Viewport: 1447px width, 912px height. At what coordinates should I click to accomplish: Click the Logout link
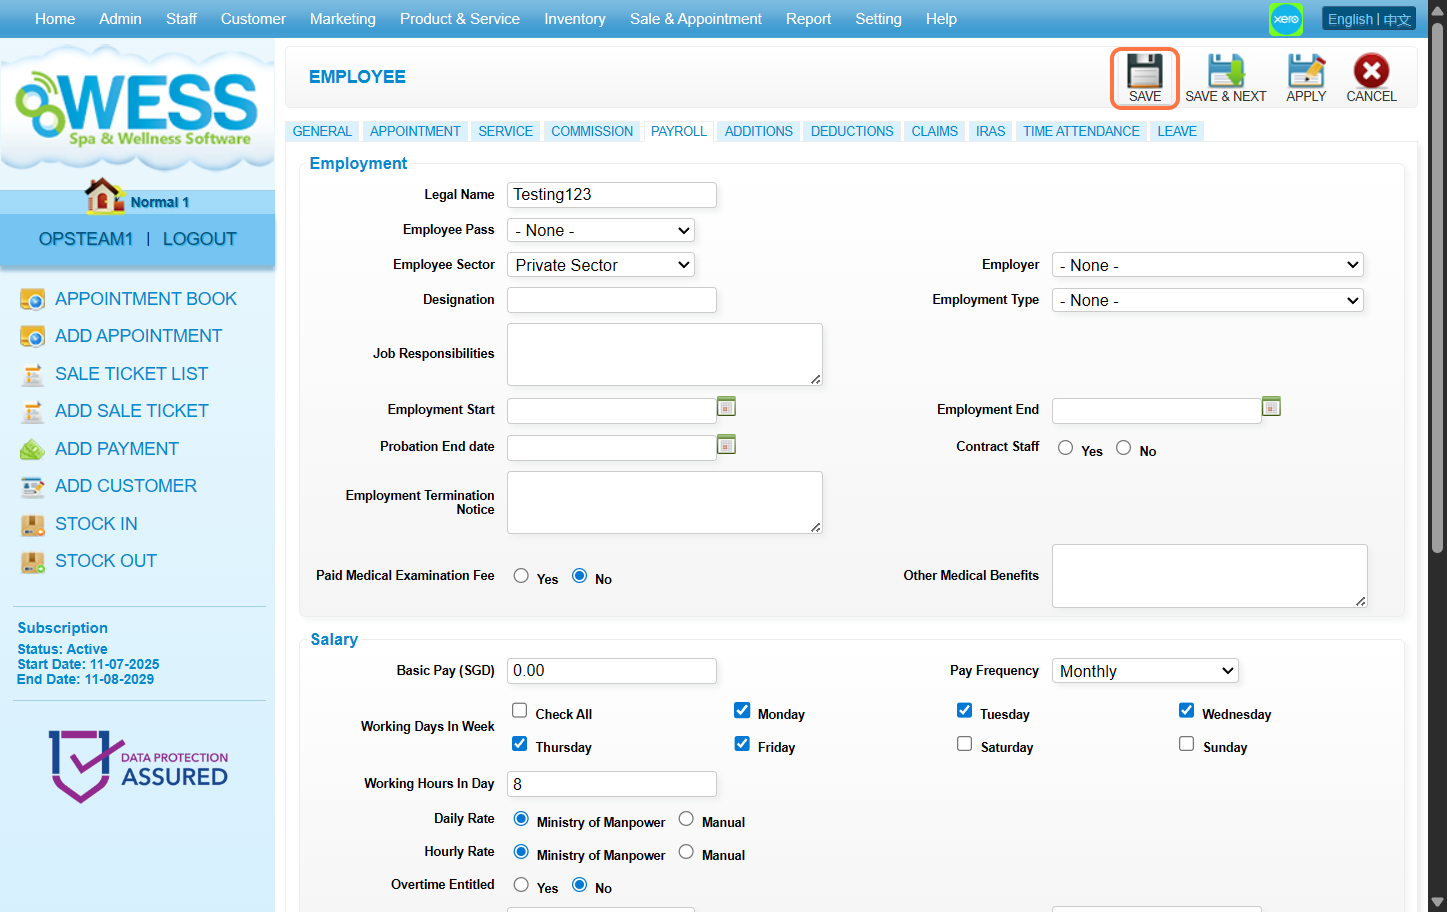click(200, 239)
